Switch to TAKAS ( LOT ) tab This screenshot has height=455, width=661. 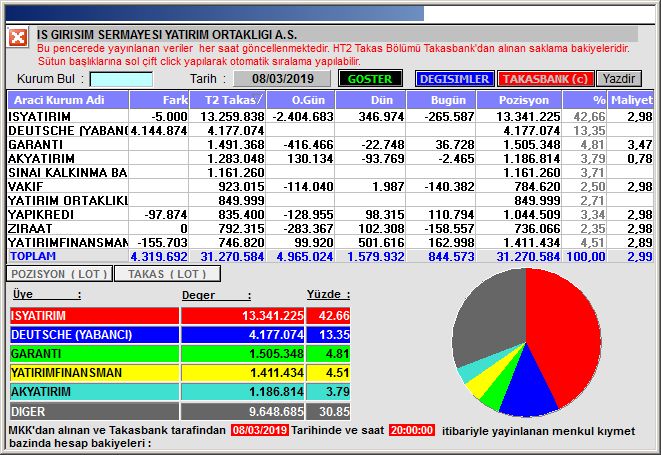[167, 274]
